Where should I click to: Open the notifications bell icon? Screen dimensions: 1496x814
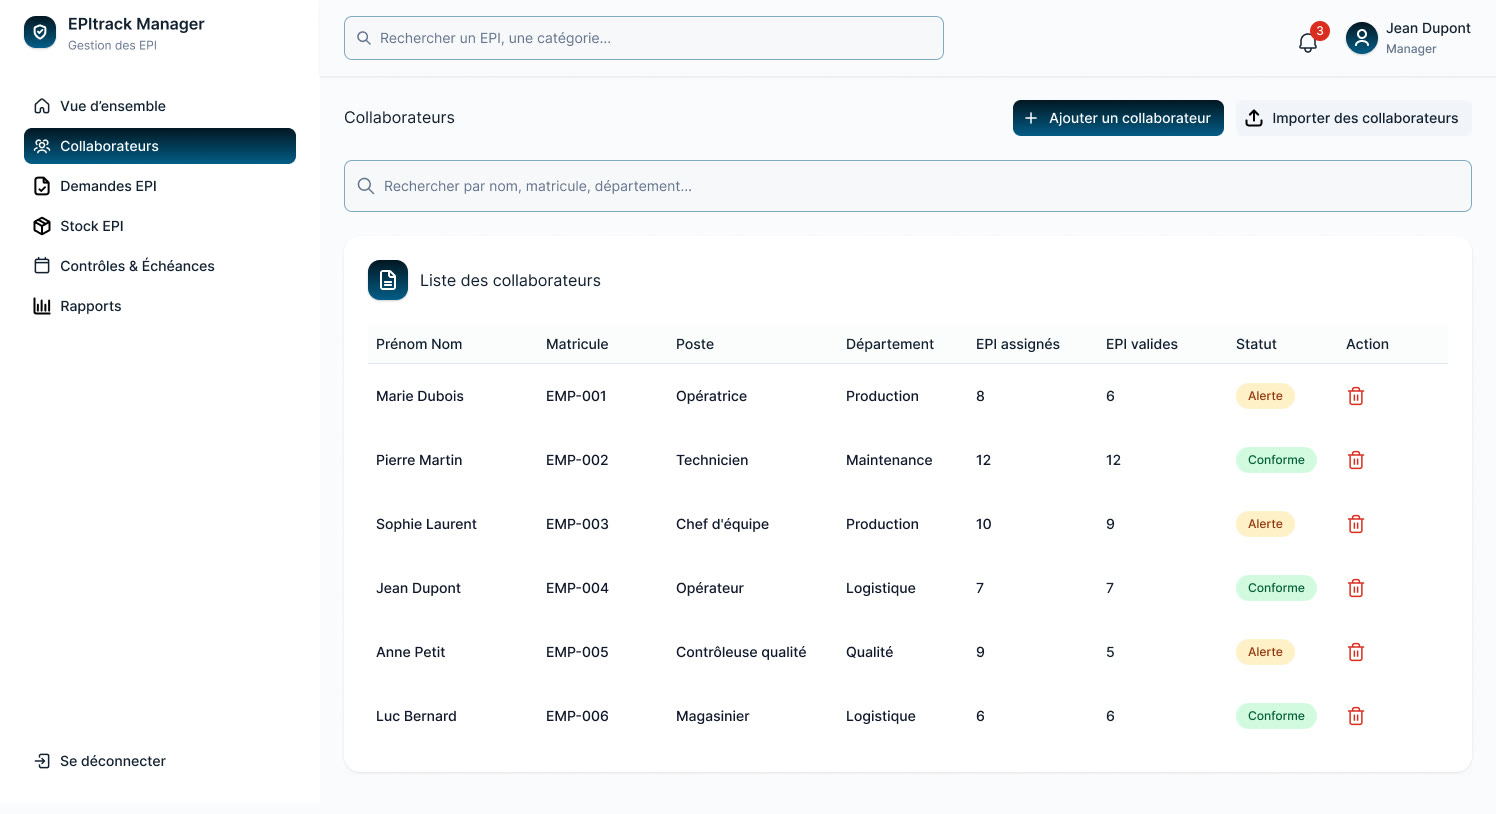click(x=1308, y=43)
